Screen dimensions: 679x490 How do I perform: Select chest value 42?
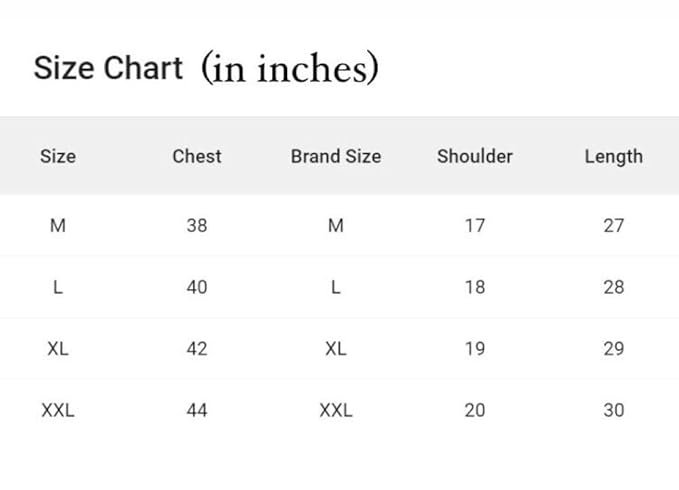[x=197, y=348]
